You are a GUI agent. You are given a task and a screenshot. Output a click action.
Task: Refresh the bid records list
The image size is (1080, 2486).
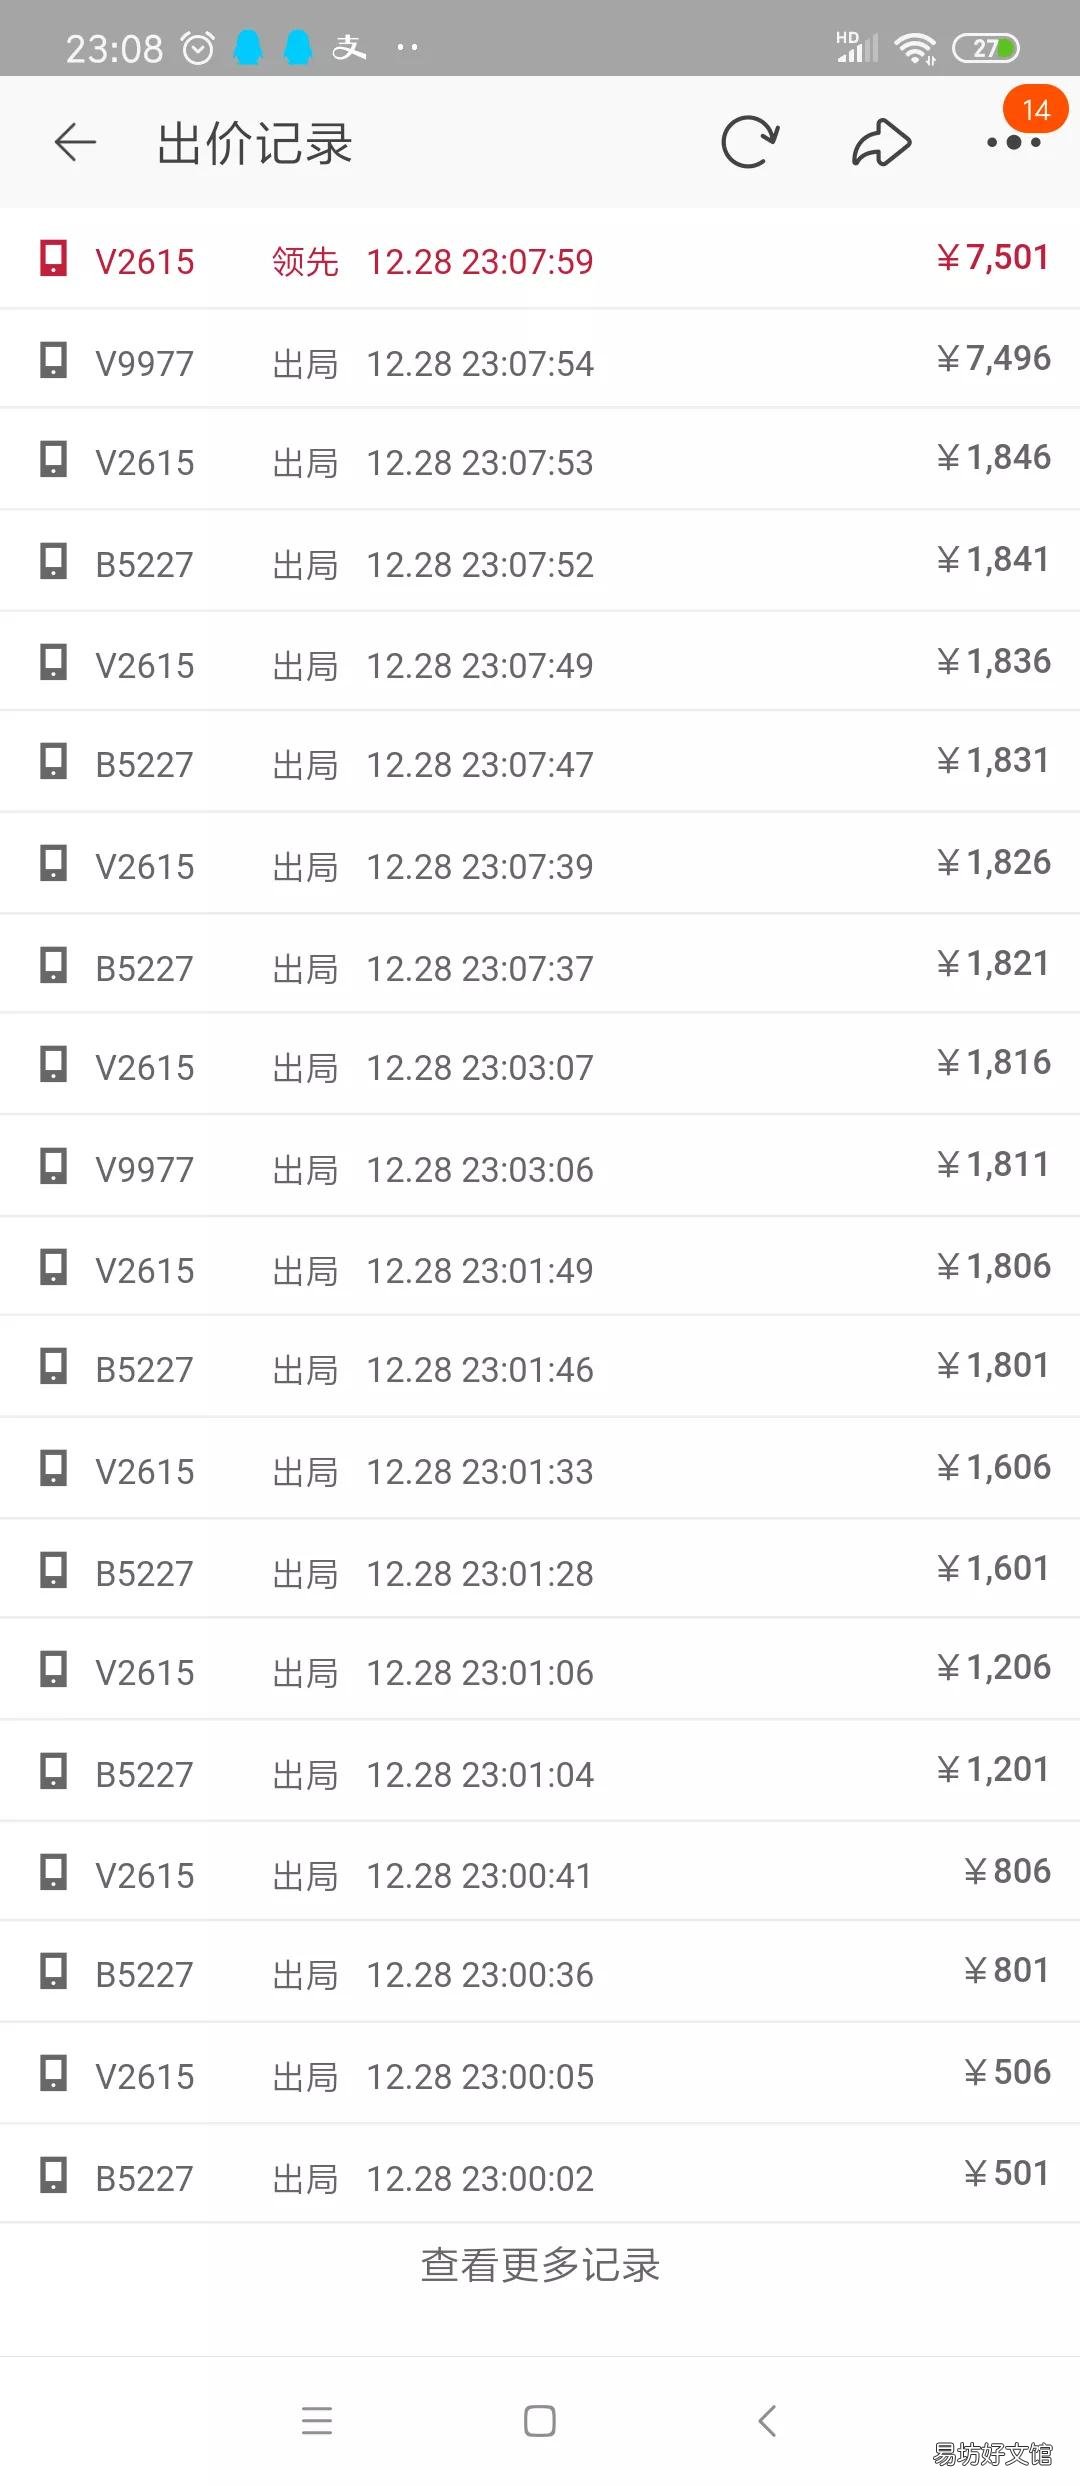coord(750,142)
